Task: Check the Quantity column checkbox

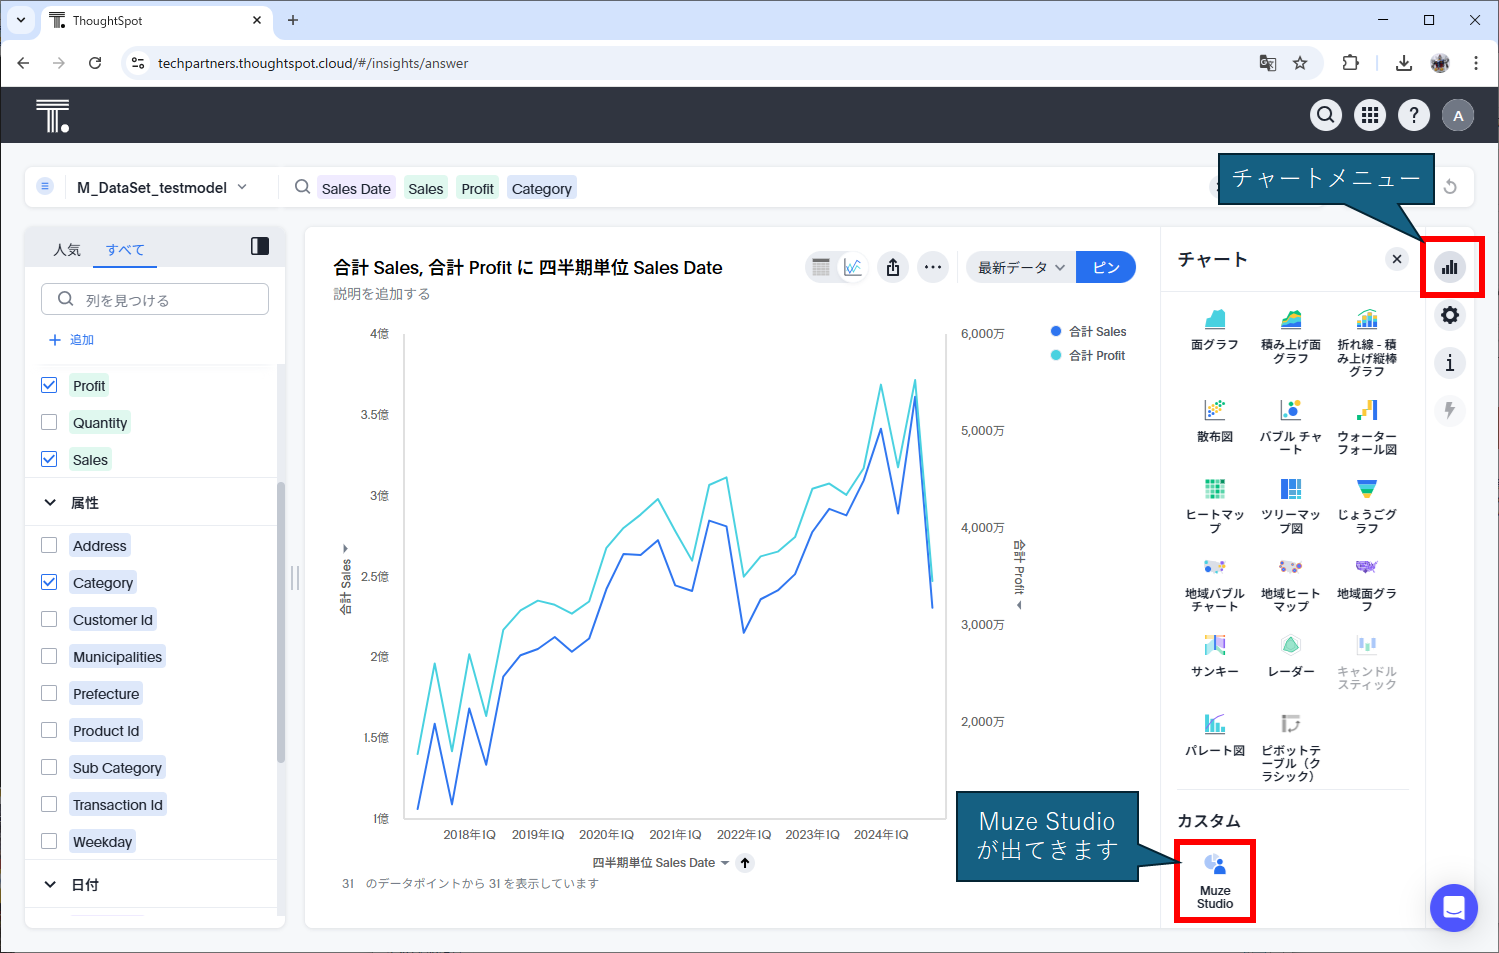Action: point(49,422)
